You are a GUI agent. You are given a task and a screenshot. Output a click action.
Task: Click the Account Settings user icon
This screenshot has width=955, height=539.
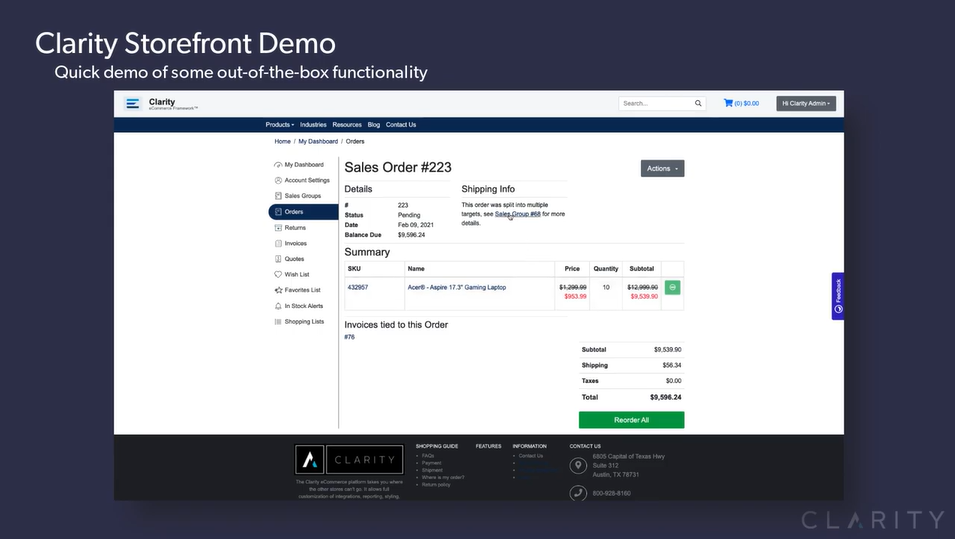[278, 180]
